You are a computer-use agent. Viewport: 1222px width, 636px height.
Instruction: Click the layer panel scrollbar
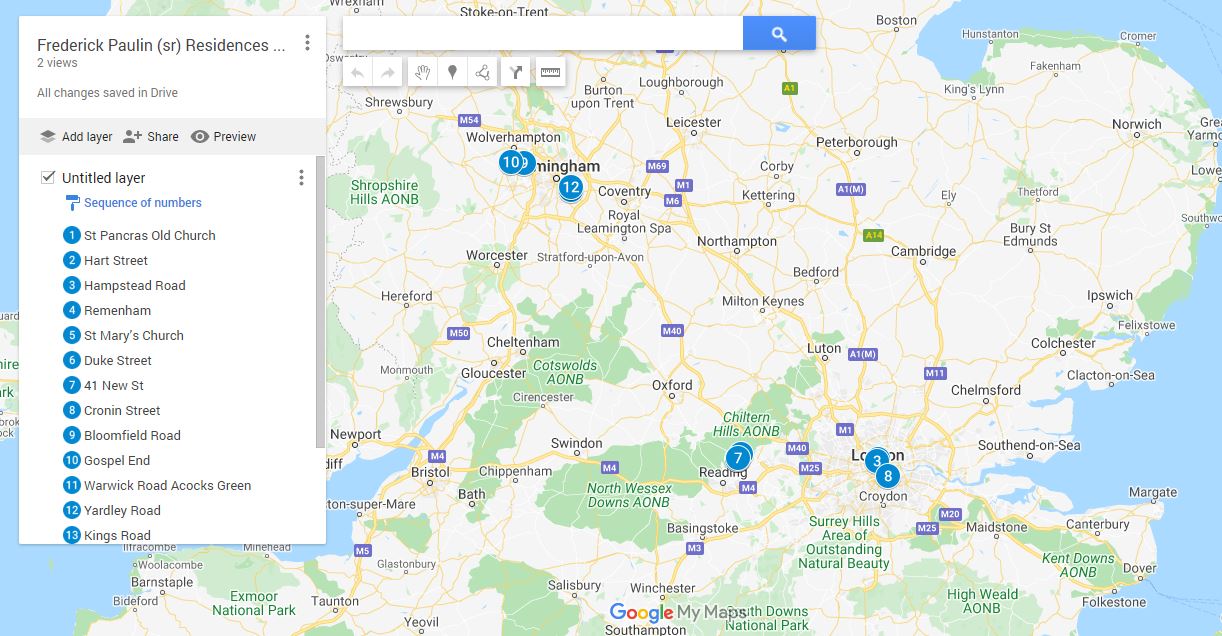320,302
